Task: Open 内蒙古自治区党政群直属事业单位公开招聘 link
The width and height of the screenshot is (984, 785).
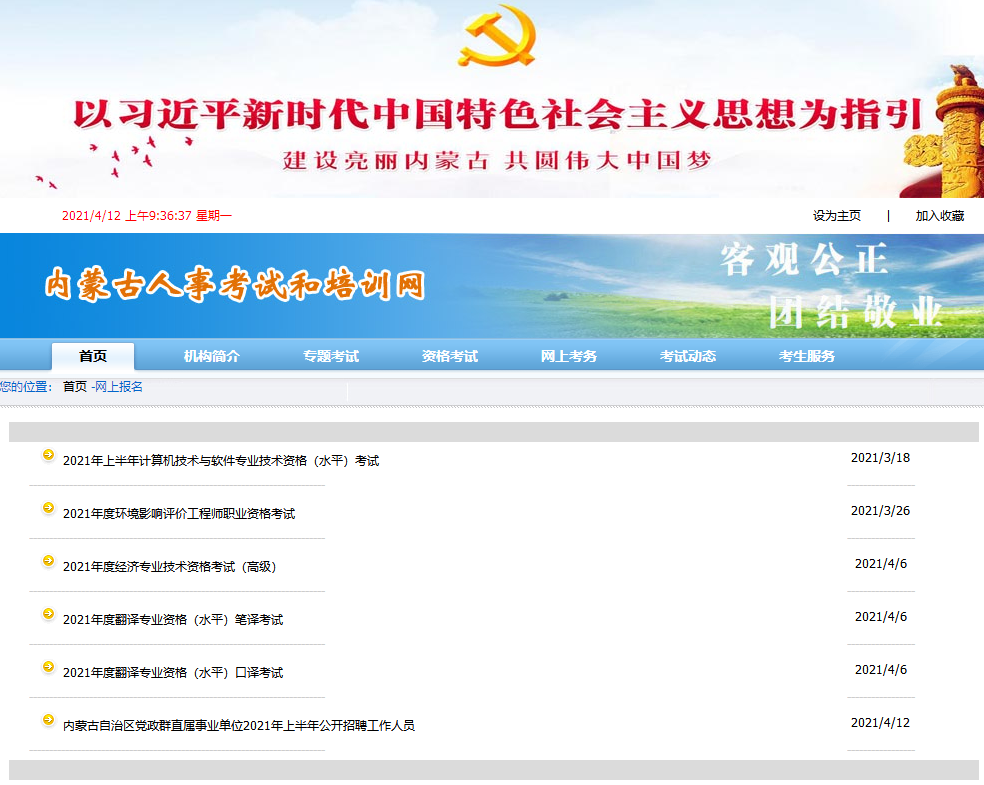Action: [x=239, y=726]
